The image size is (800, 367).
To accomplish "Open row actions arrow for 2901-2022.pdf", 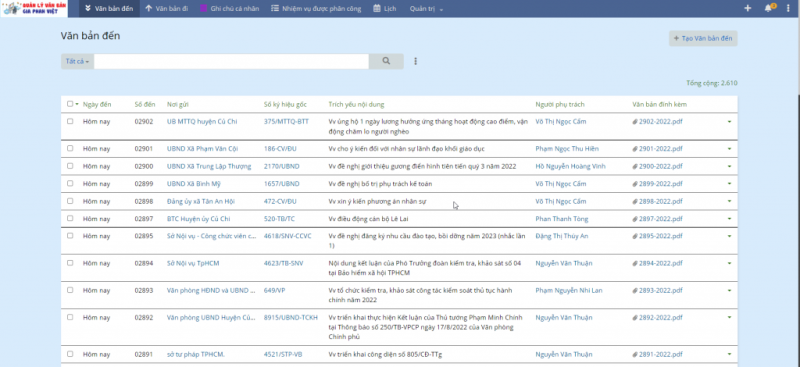I will [x=730, y=149].
